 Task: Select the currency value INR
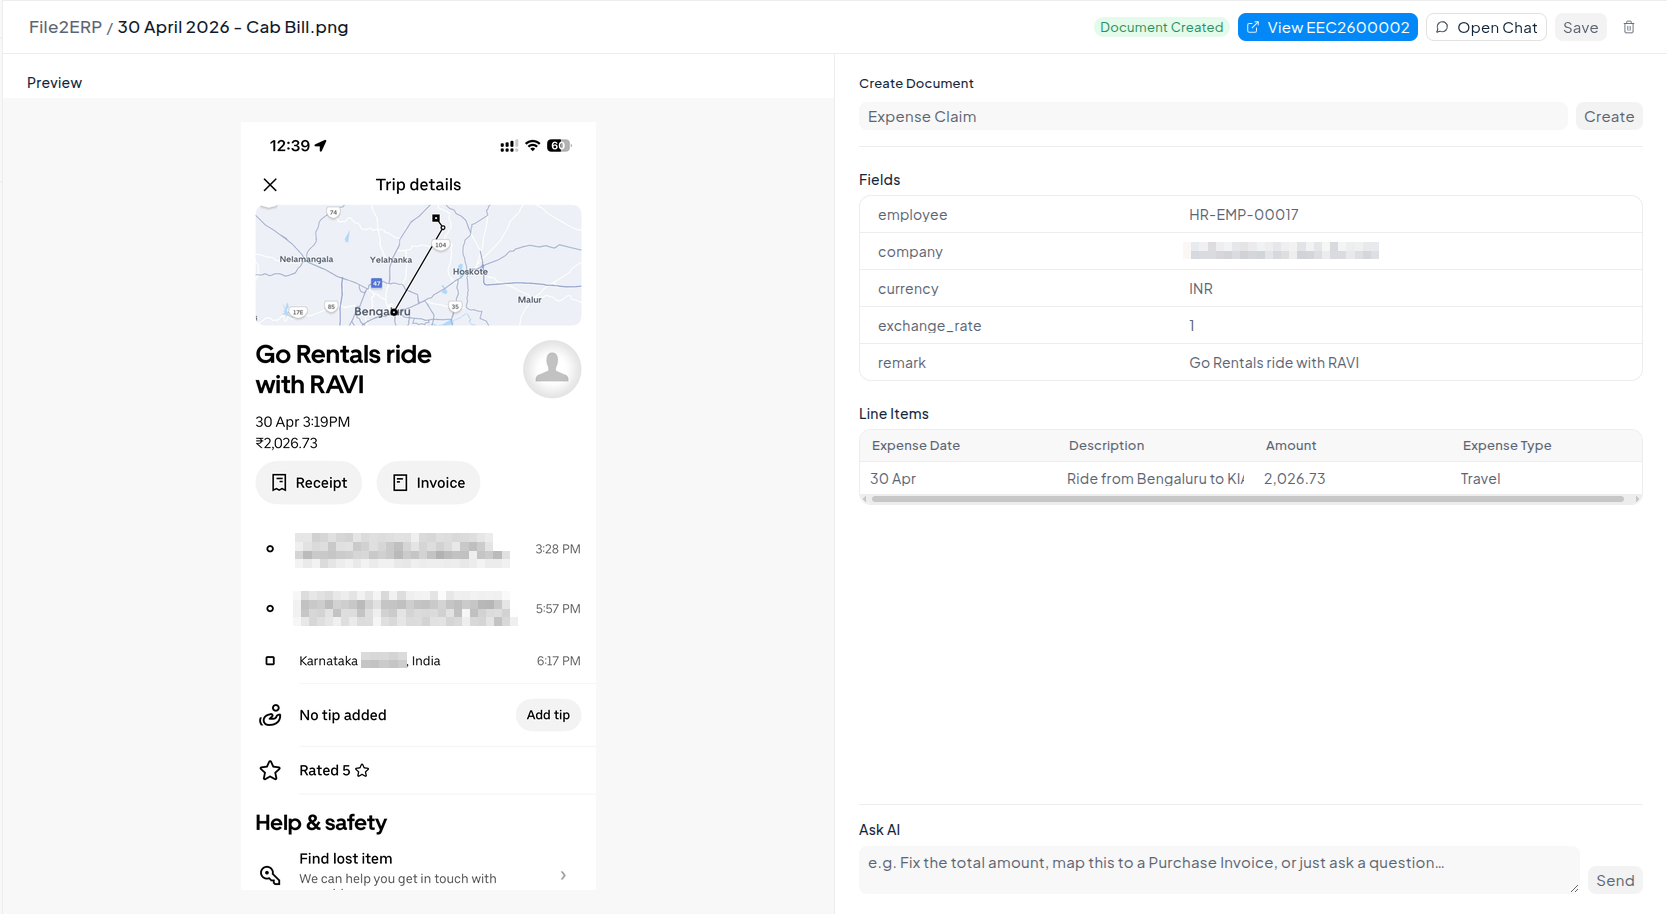click(x=1200, y=289)
